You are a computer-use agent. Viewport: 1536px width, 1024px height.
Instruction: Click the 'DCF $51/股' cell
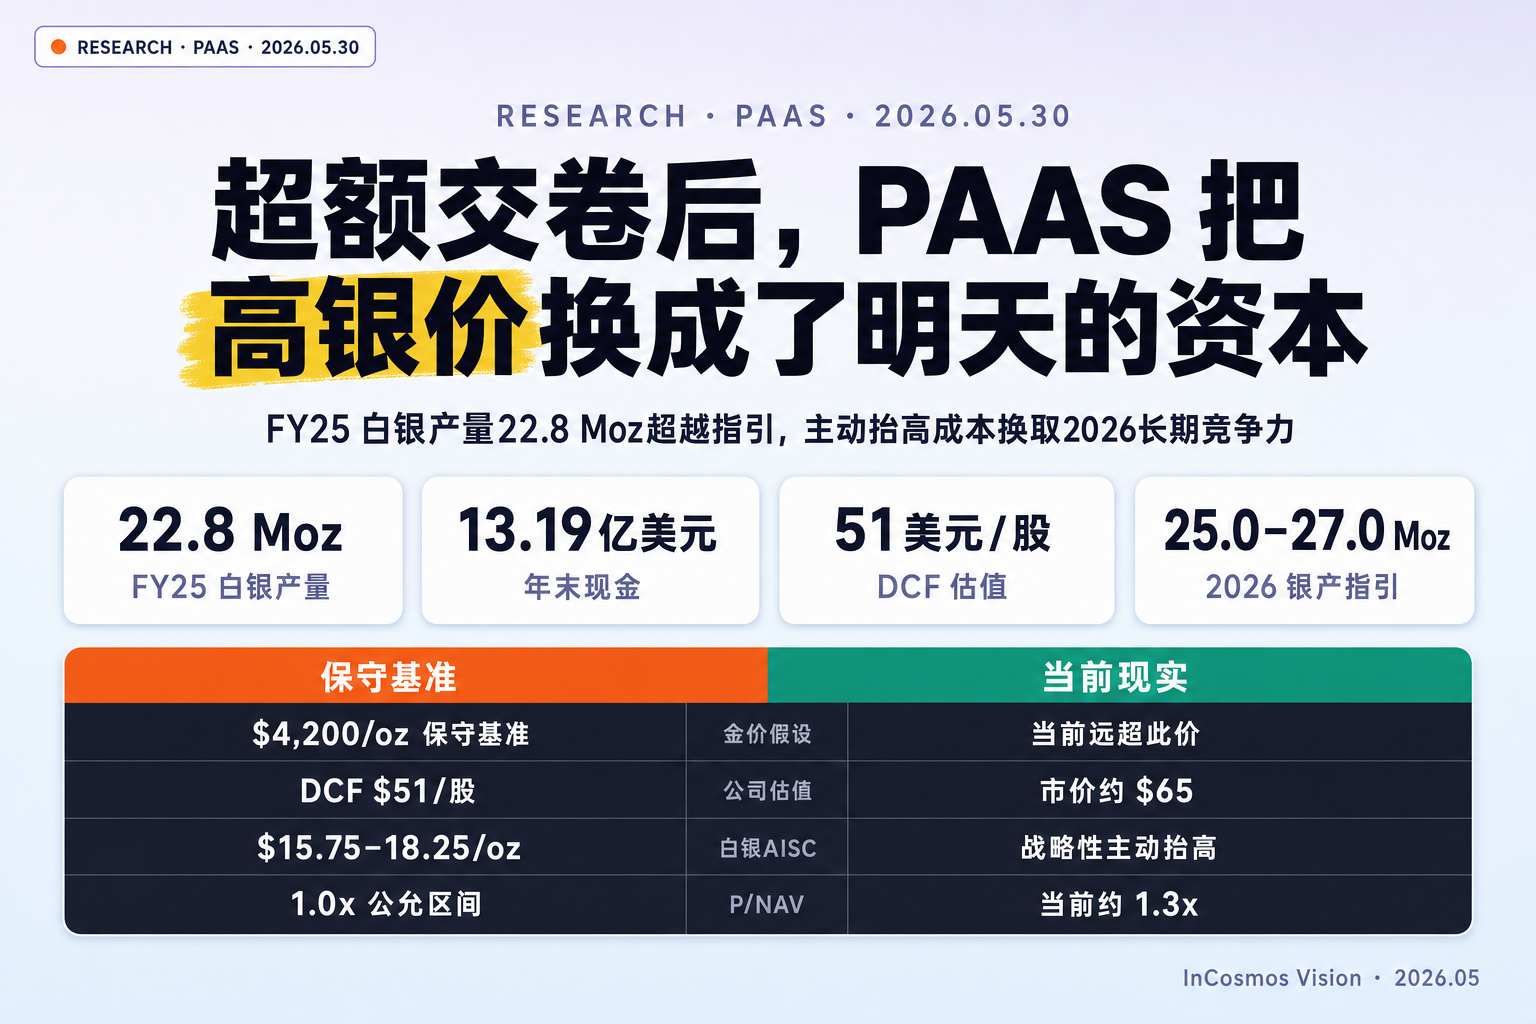(x=376, y=790)
